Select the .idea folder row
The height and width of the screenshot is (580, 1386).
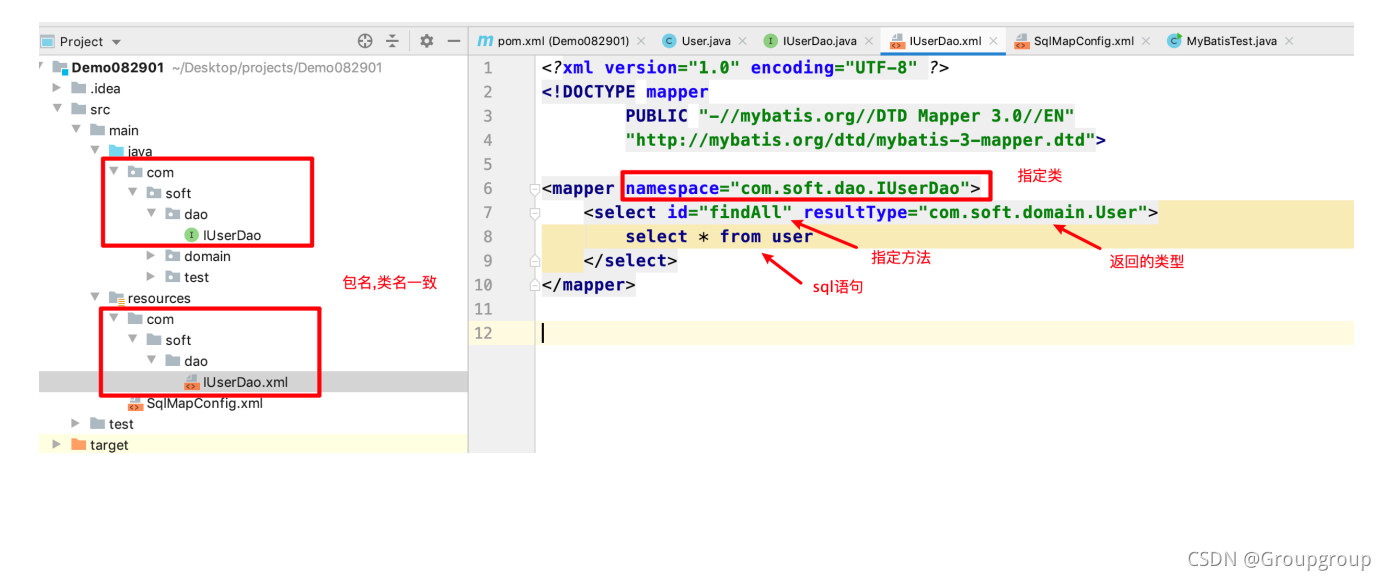tap(253, 88)
